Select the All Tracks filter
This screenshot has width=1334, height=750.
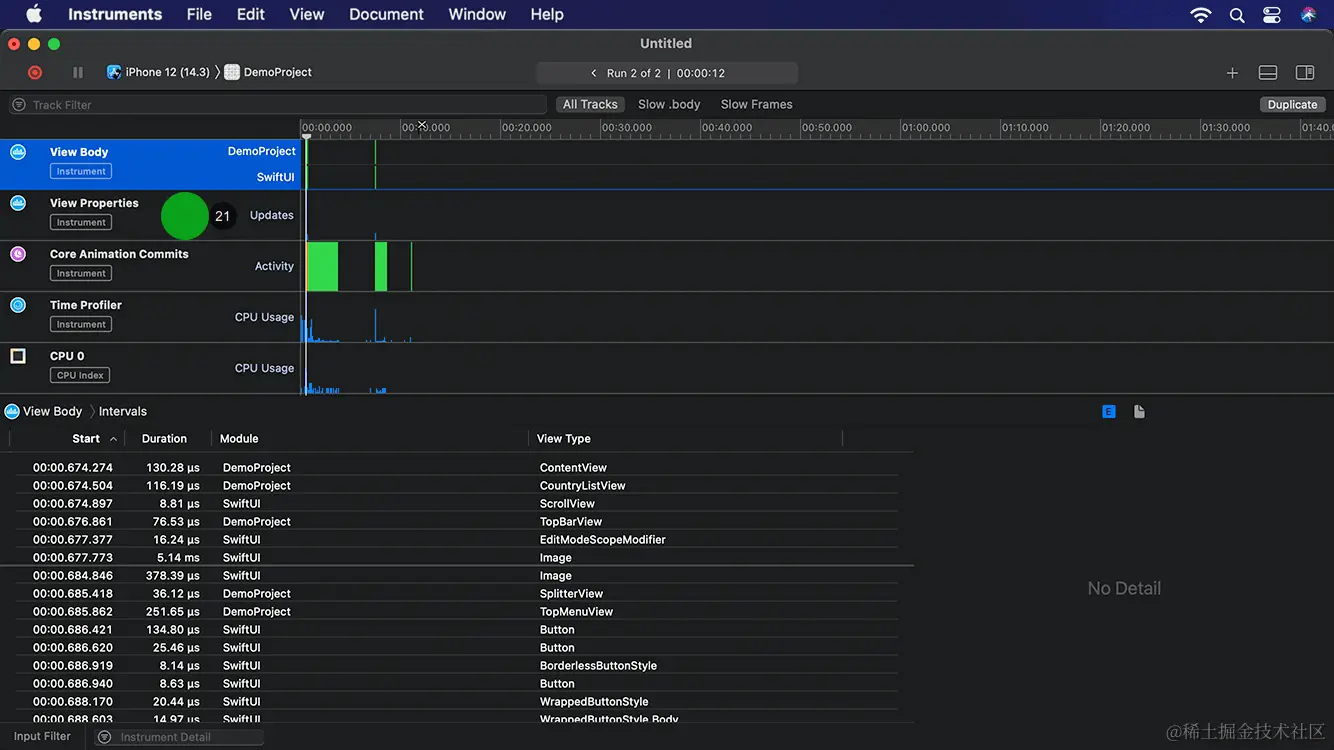click(590, 104)
